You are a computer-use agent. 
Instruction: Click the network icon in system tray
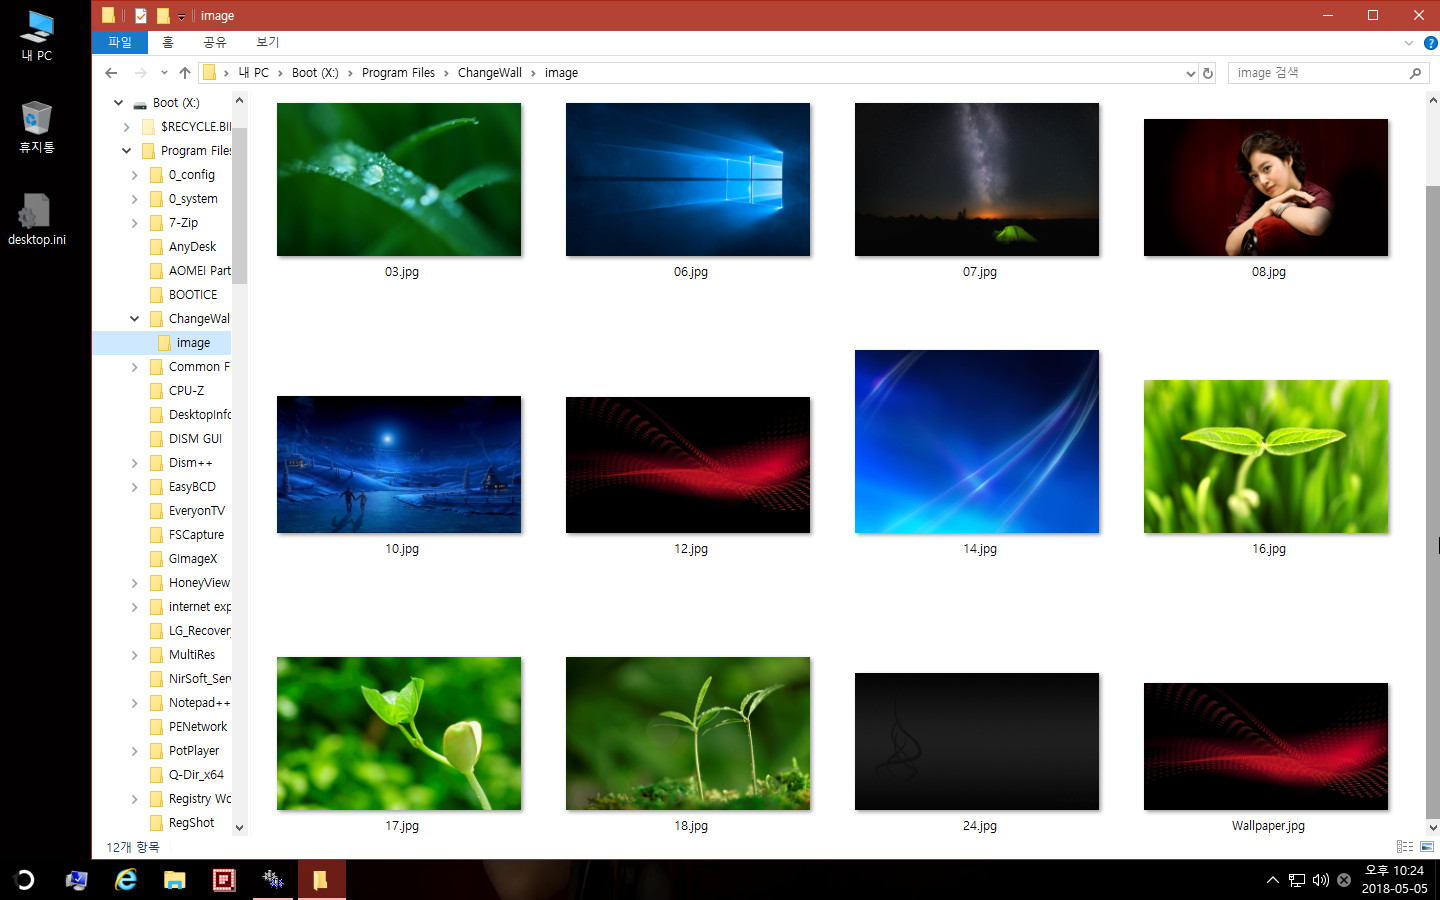[1297, 880]
